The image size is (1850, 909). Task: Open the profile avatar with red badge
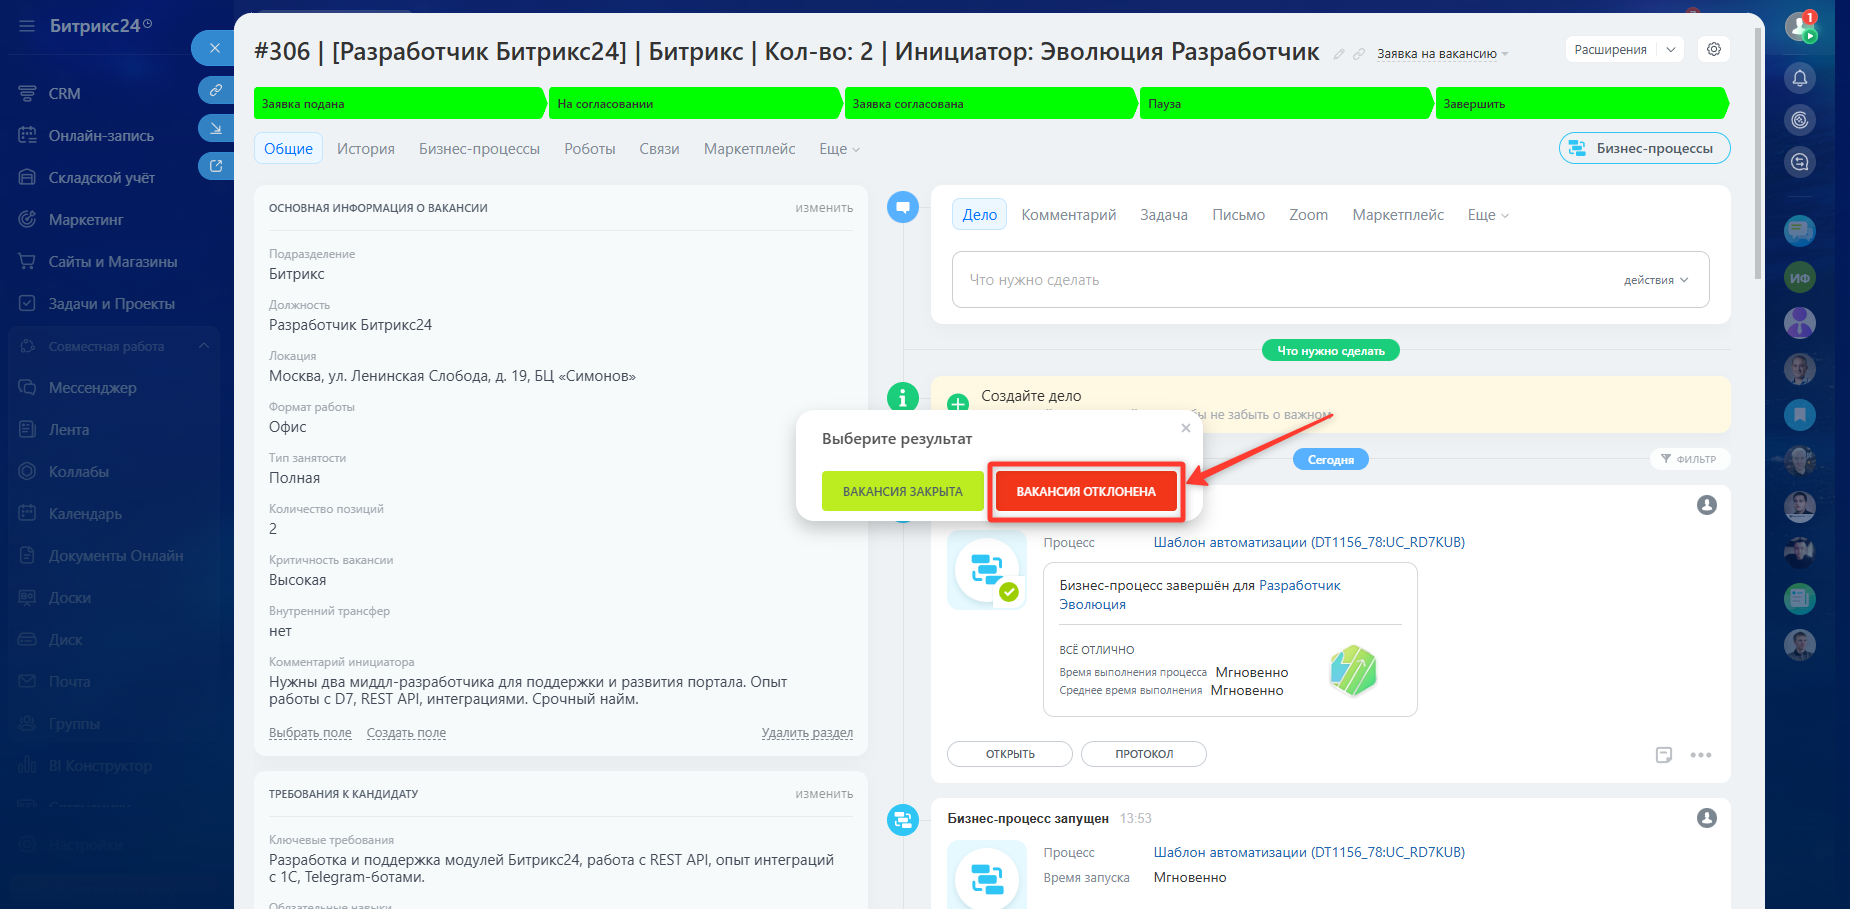click(x=1800, y=27)
